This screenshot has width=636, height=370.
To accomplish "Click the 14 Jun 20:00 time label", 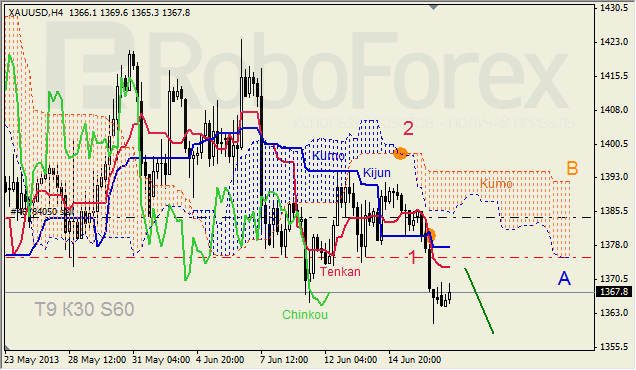I will pos(414,360).
